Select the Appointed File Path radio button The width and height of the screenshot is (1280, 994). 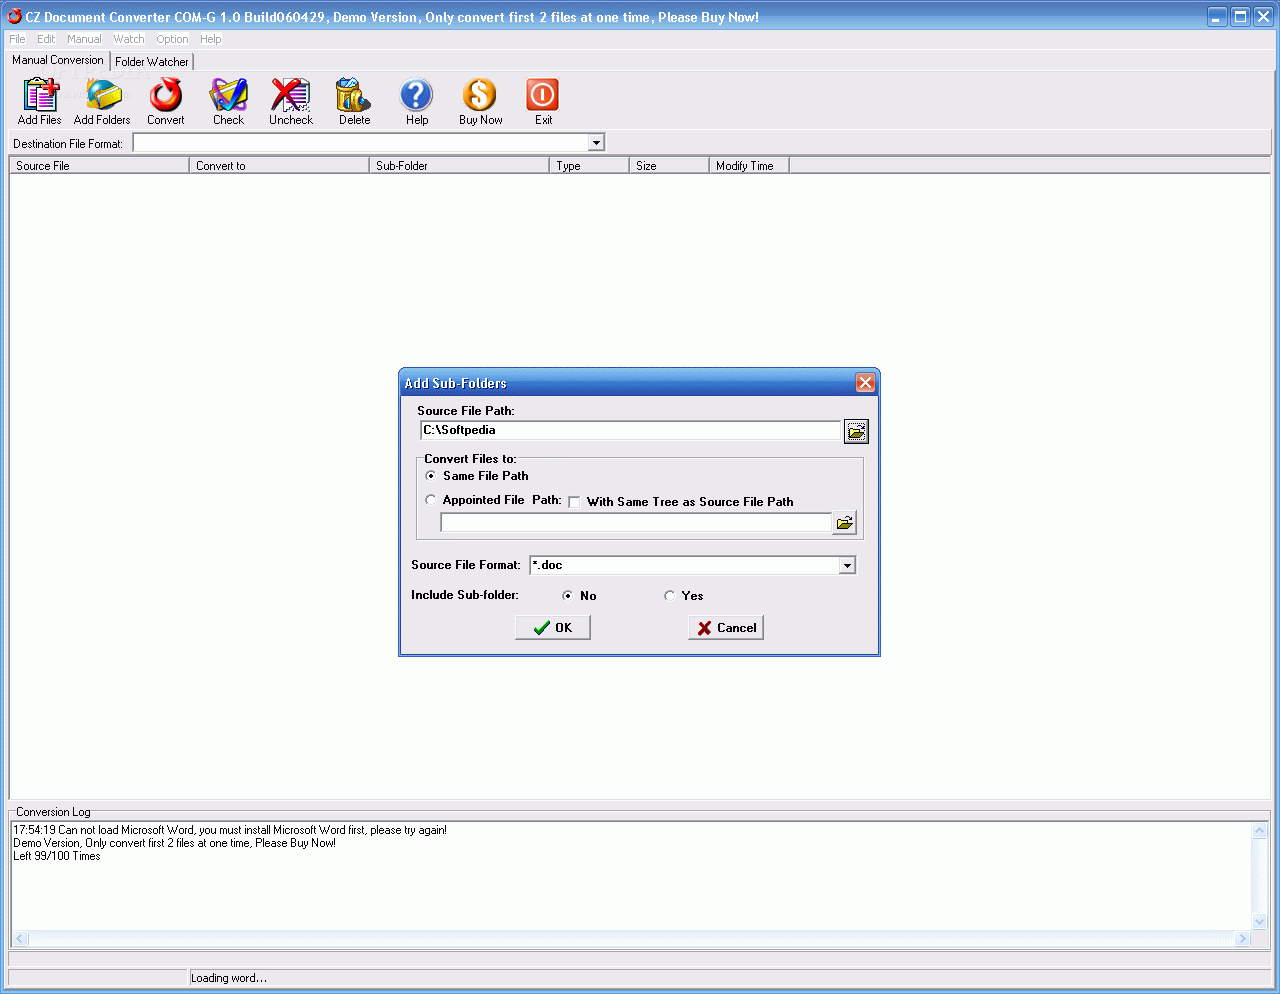pos(431,500)
